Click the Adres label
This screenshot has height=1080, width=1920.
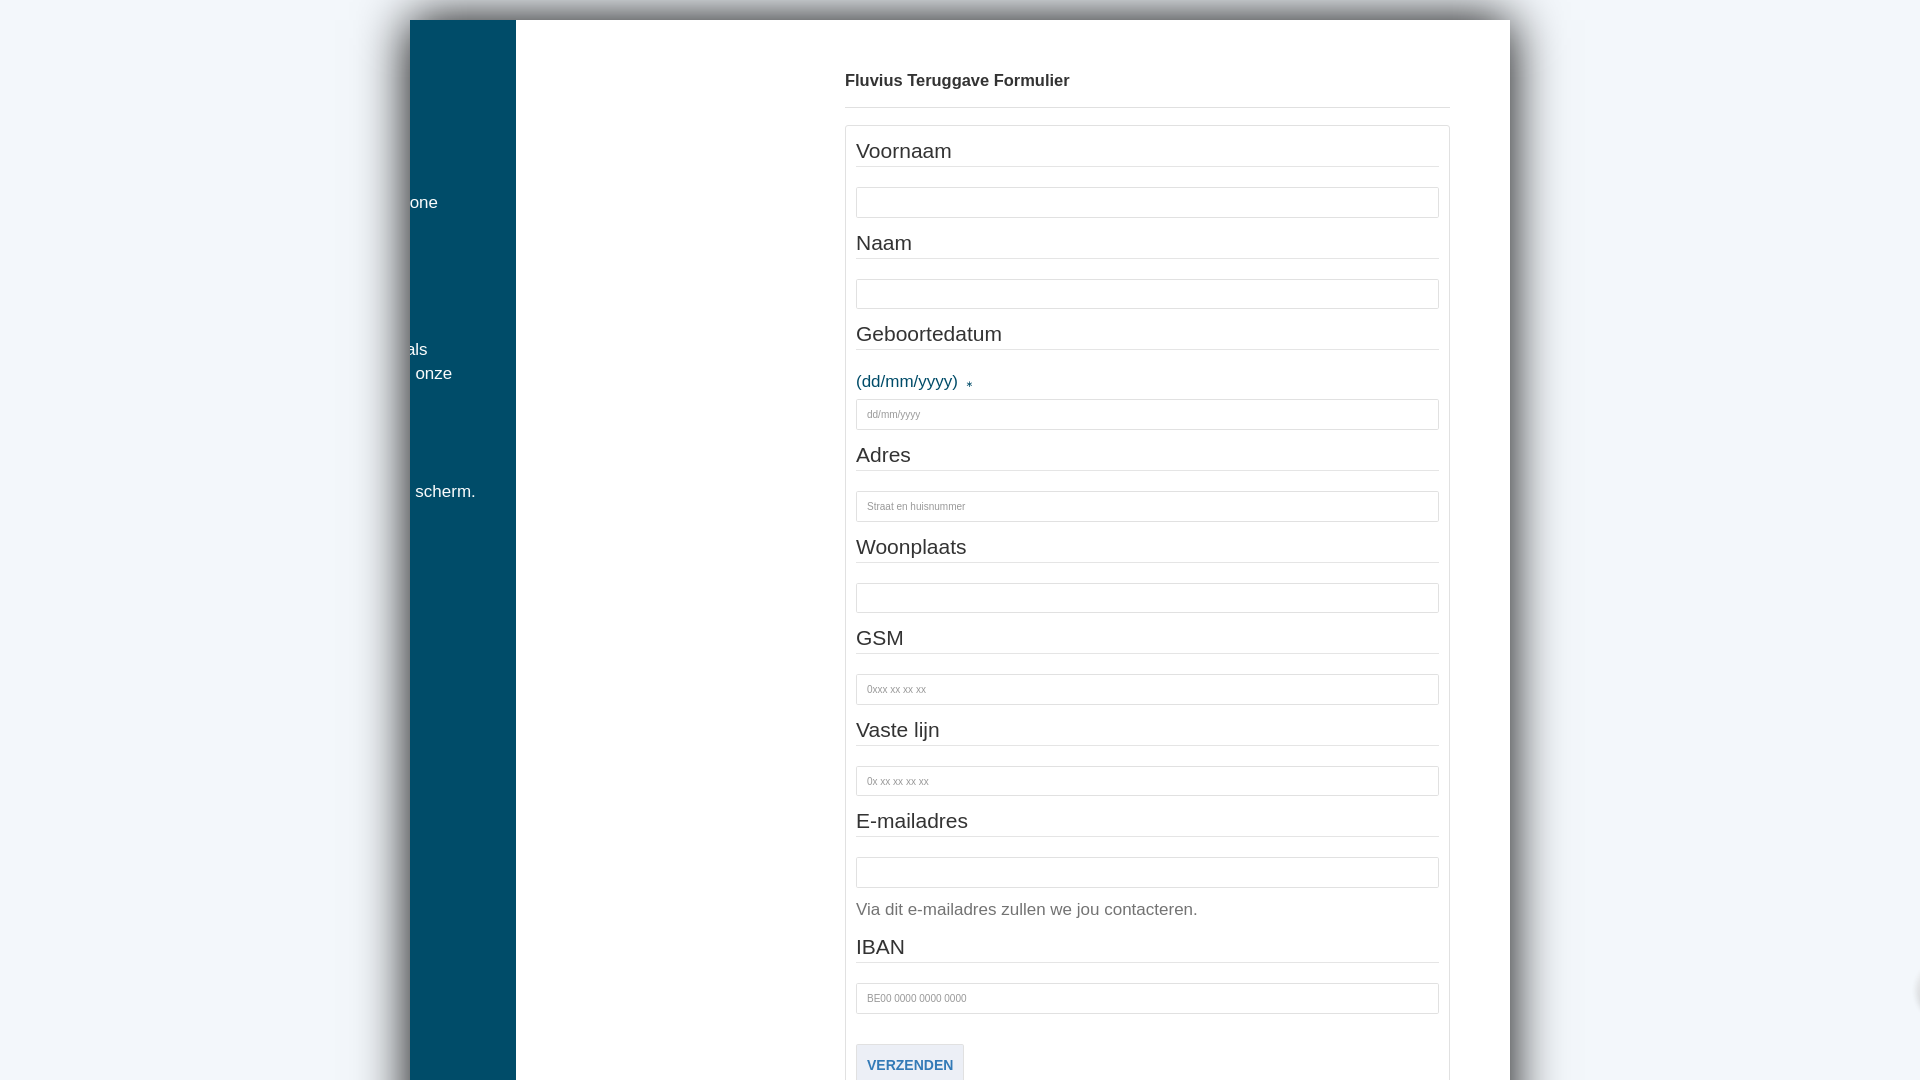(x=883, y=455)
